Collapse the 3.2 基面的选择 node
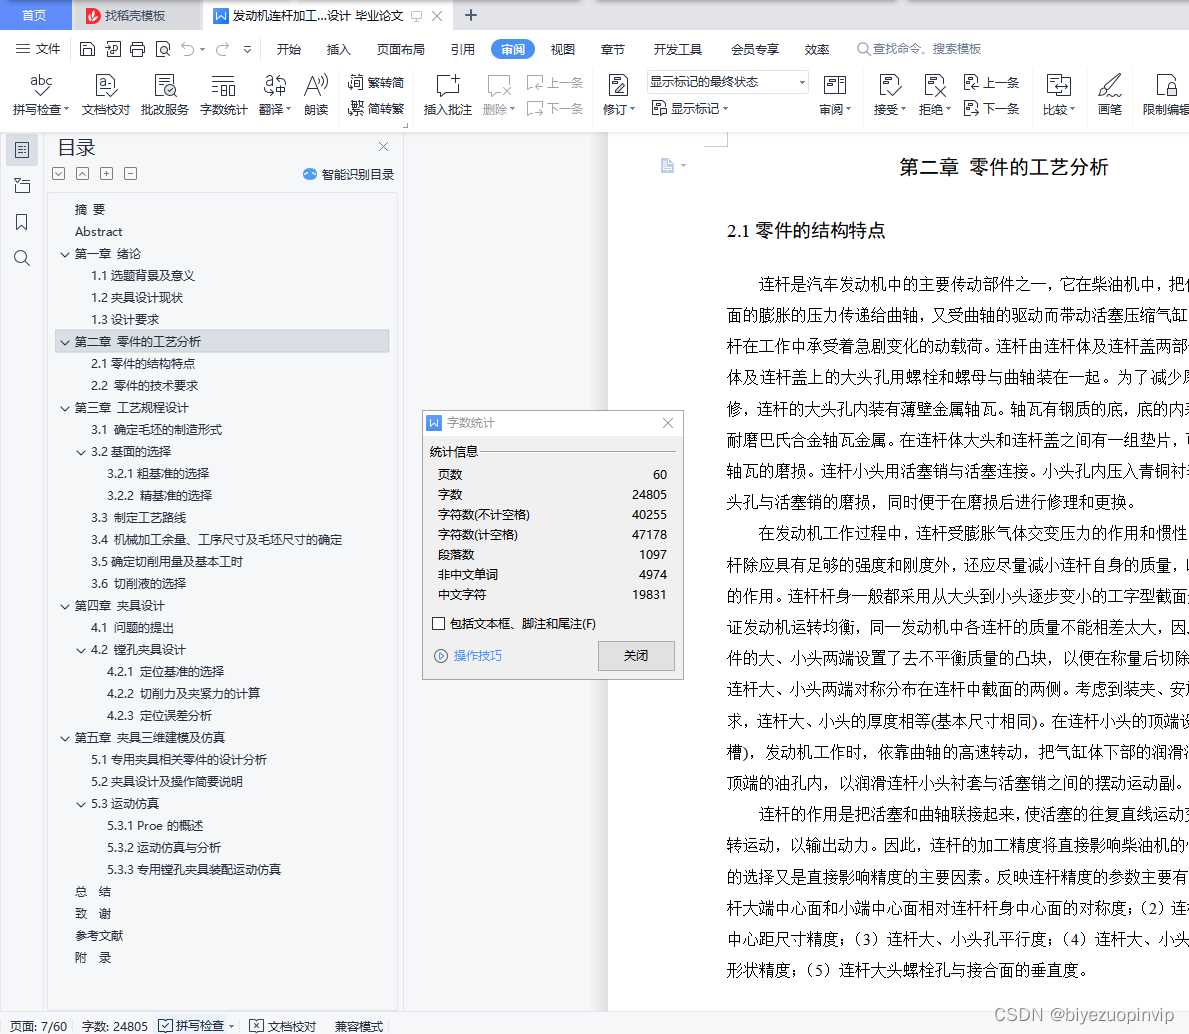The width and height of the screenshot is (1189, 1034). click(81, 452)
